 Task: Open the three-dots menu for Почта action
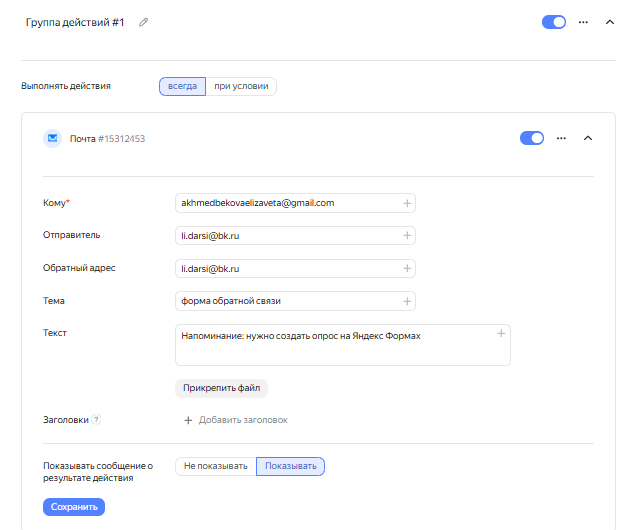click(561, 138)
